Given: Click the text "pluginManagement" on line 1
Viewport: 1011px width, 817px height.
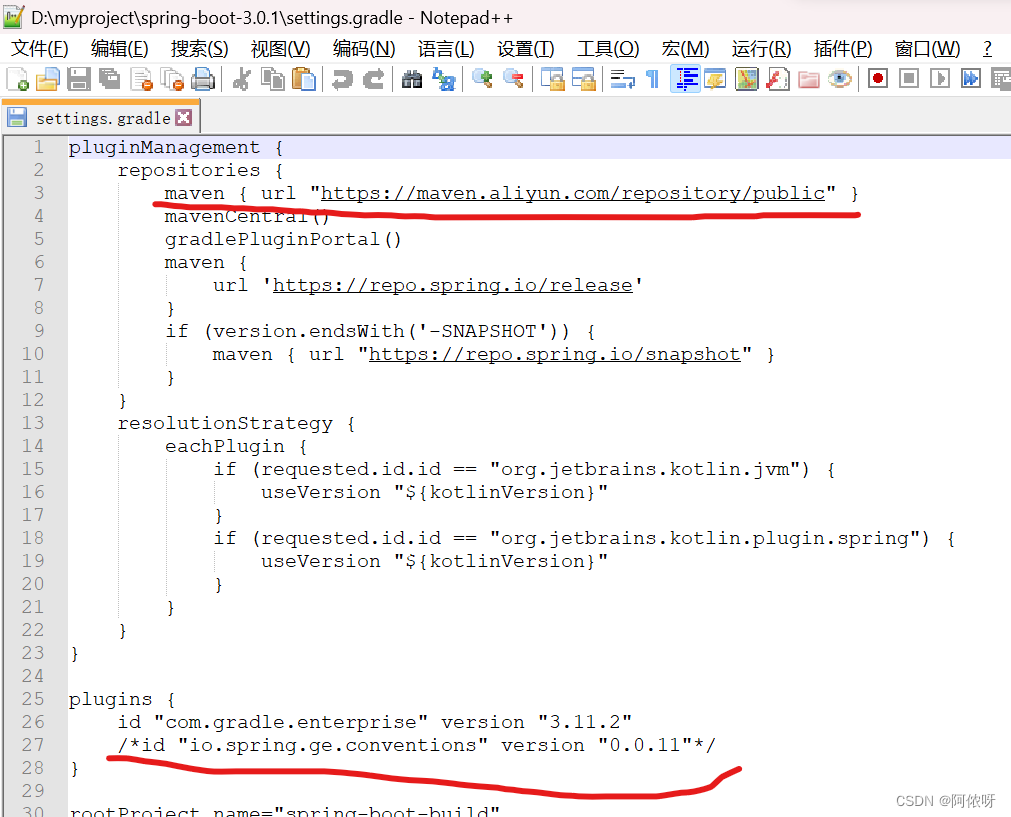Looking at the screenshot, I should pyautogui.click(x=164, y=147).
